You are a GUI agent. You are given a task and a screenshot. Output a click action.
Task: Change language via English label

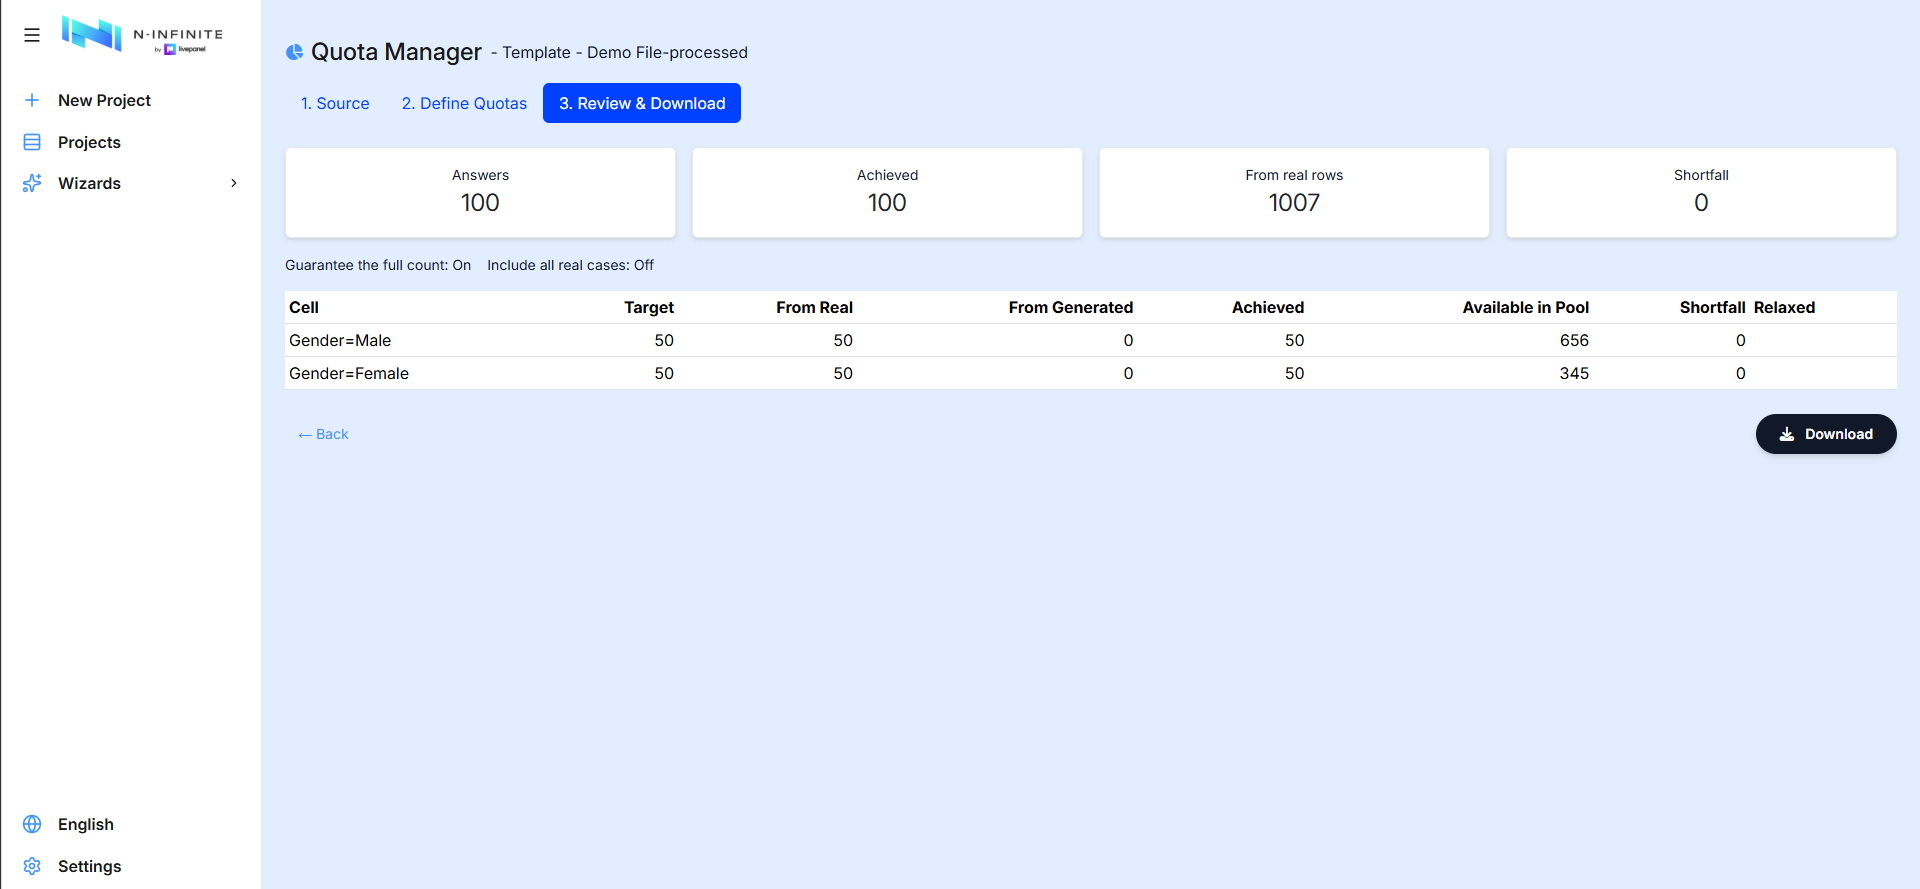click(86, 824)
